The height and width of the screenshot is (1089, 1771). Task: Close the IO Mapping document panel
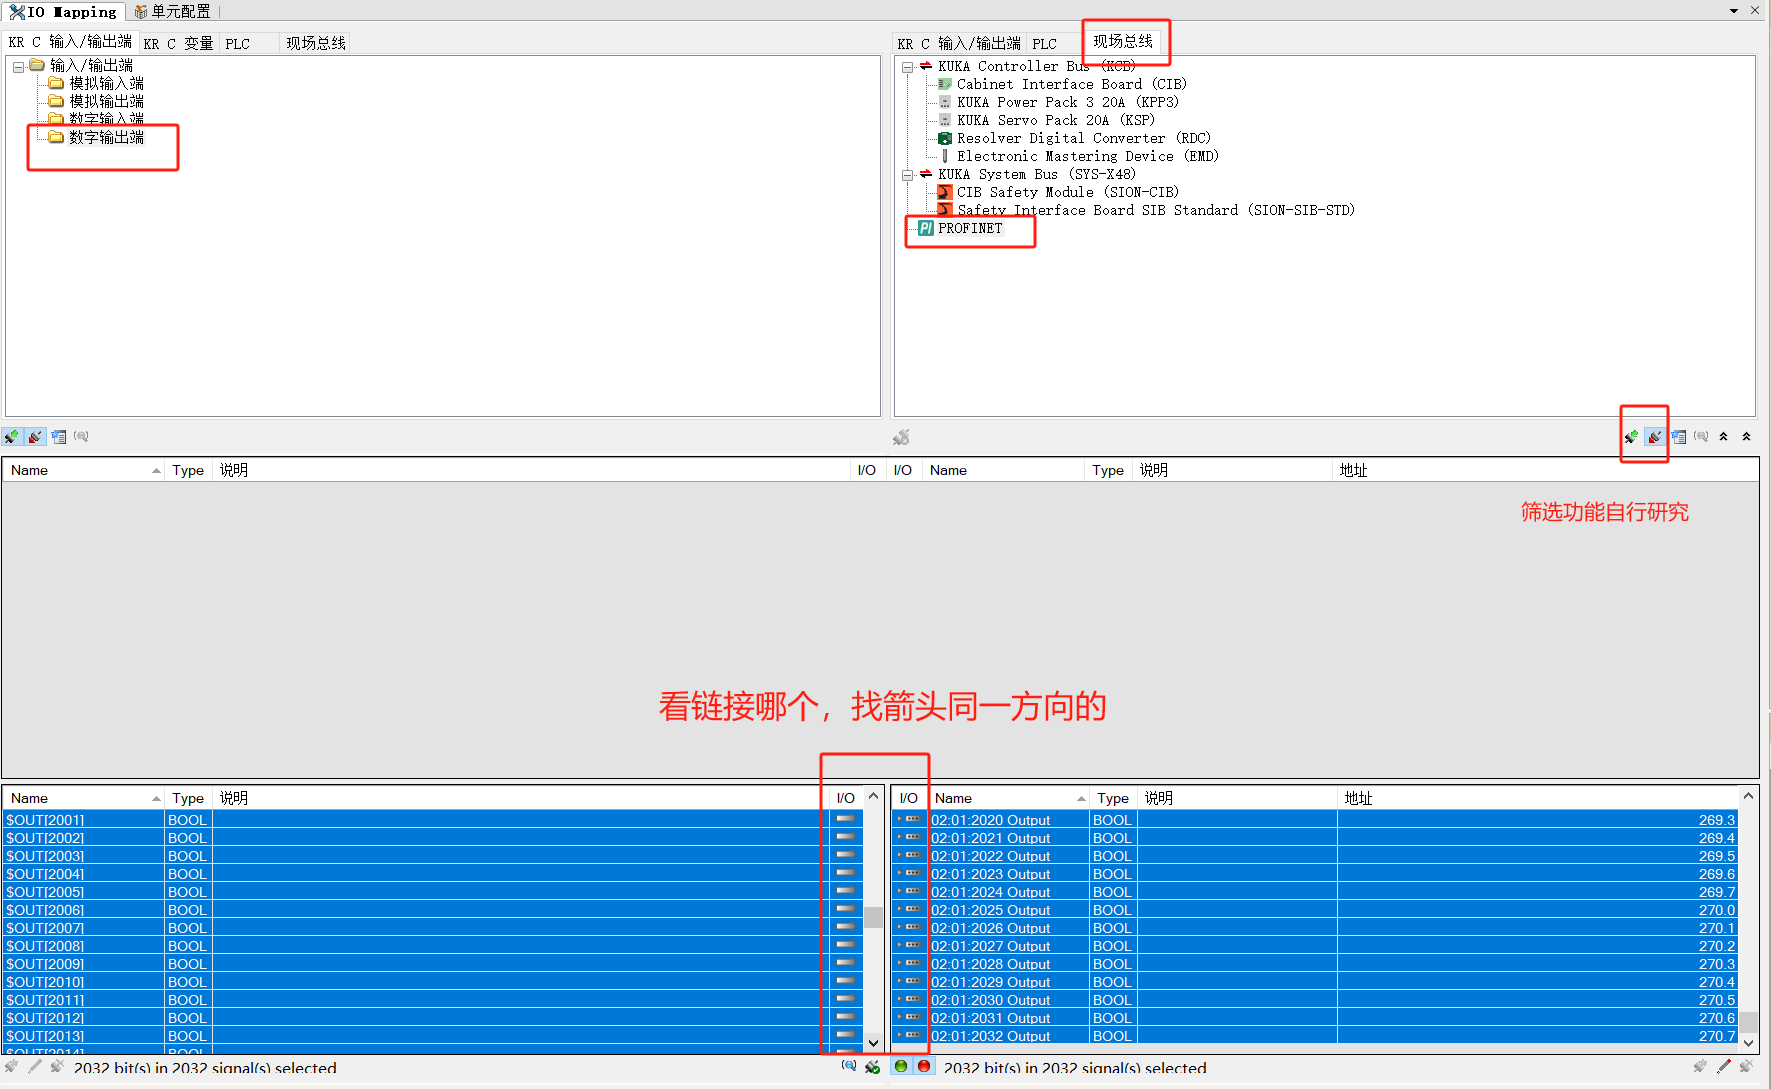pos(1755,11)
